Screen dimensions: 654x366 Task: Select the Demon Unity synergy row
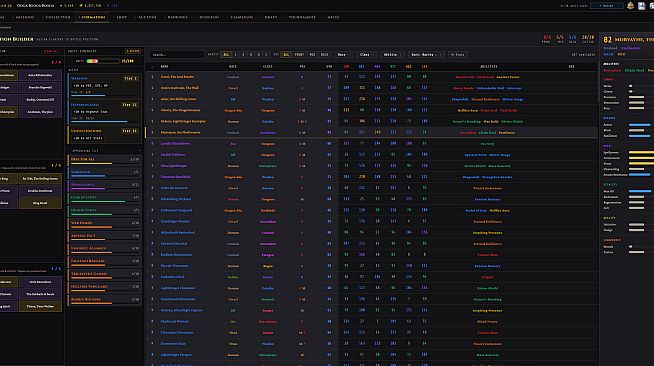tap(104, 211)
